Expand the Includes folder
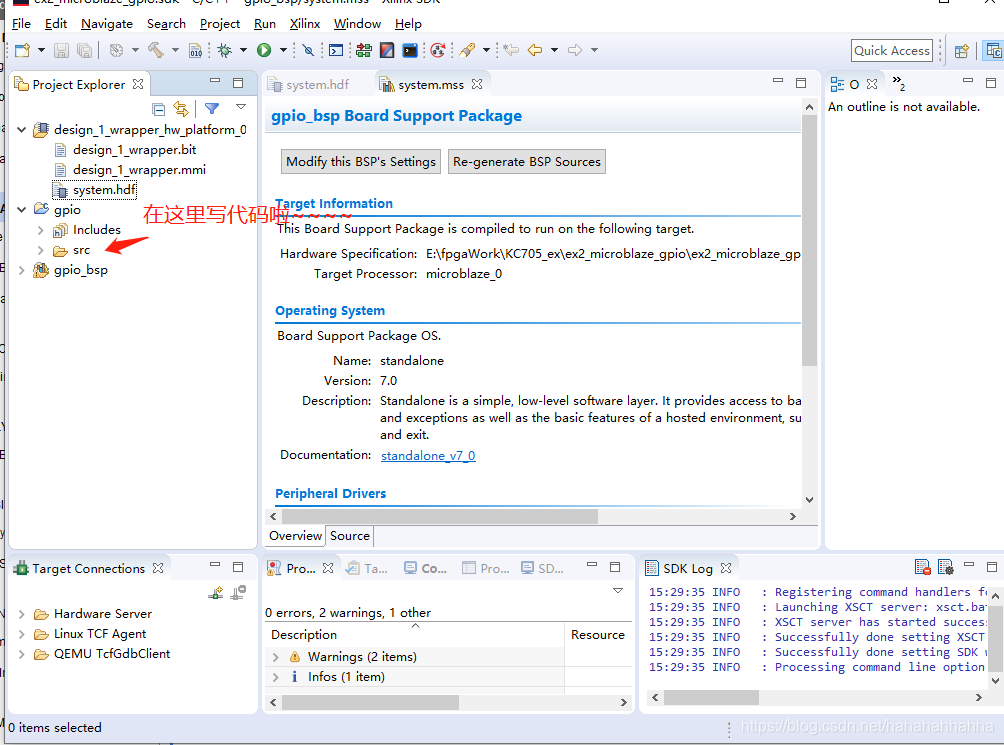Viewport: 1004px width, 745px height. (x=40, y=230)
